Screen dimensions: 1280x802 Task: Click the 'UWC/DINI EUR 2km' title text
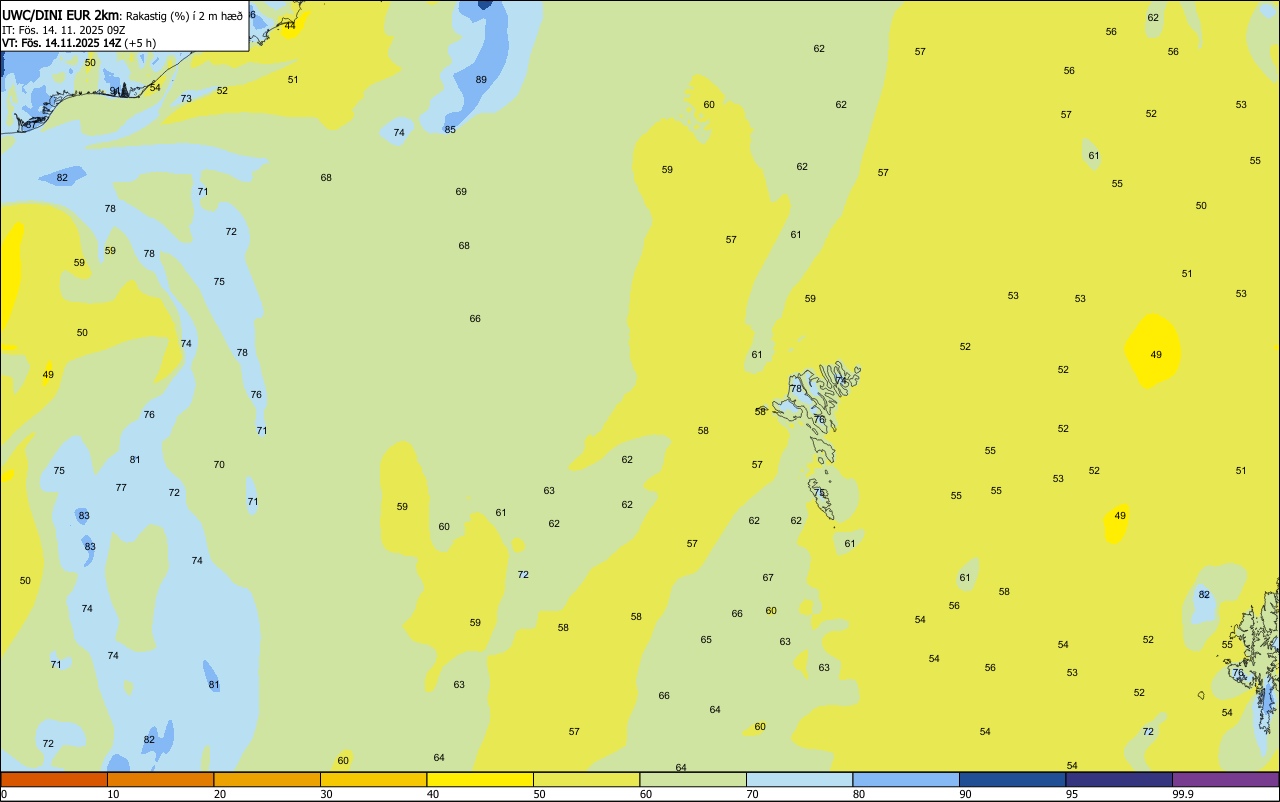(x=60, y=15)
